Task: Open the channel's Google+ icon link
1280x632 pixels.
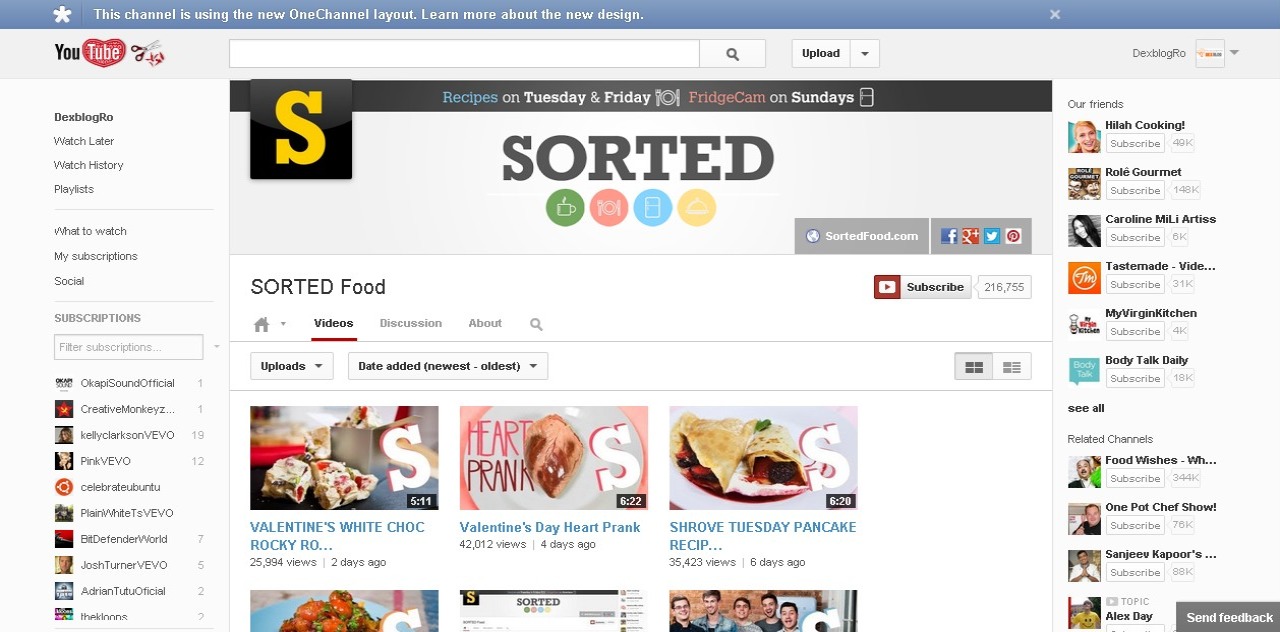Action: point(970,236)
